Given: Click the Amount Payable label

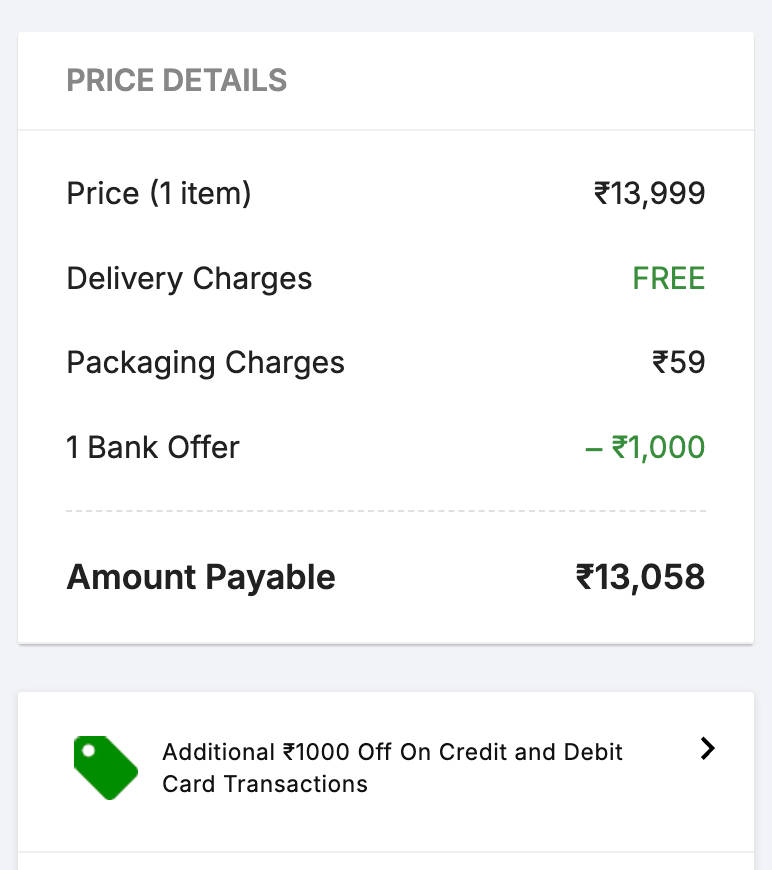Looking at the screenshot, I should point(201,577).
